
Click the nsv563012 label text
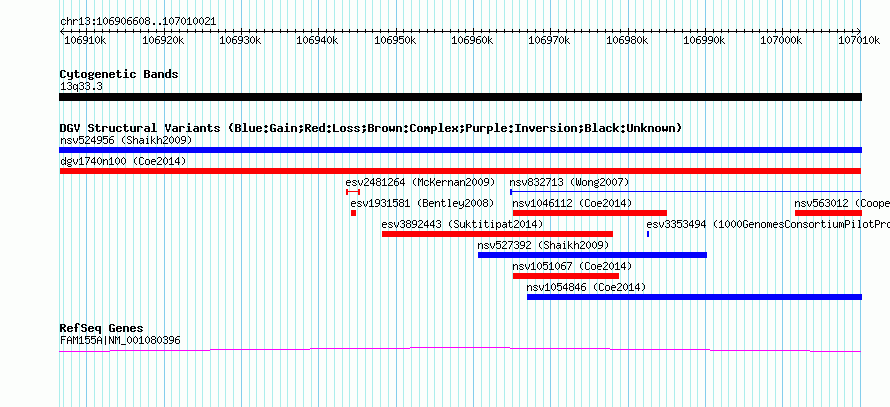pos(842,203)
